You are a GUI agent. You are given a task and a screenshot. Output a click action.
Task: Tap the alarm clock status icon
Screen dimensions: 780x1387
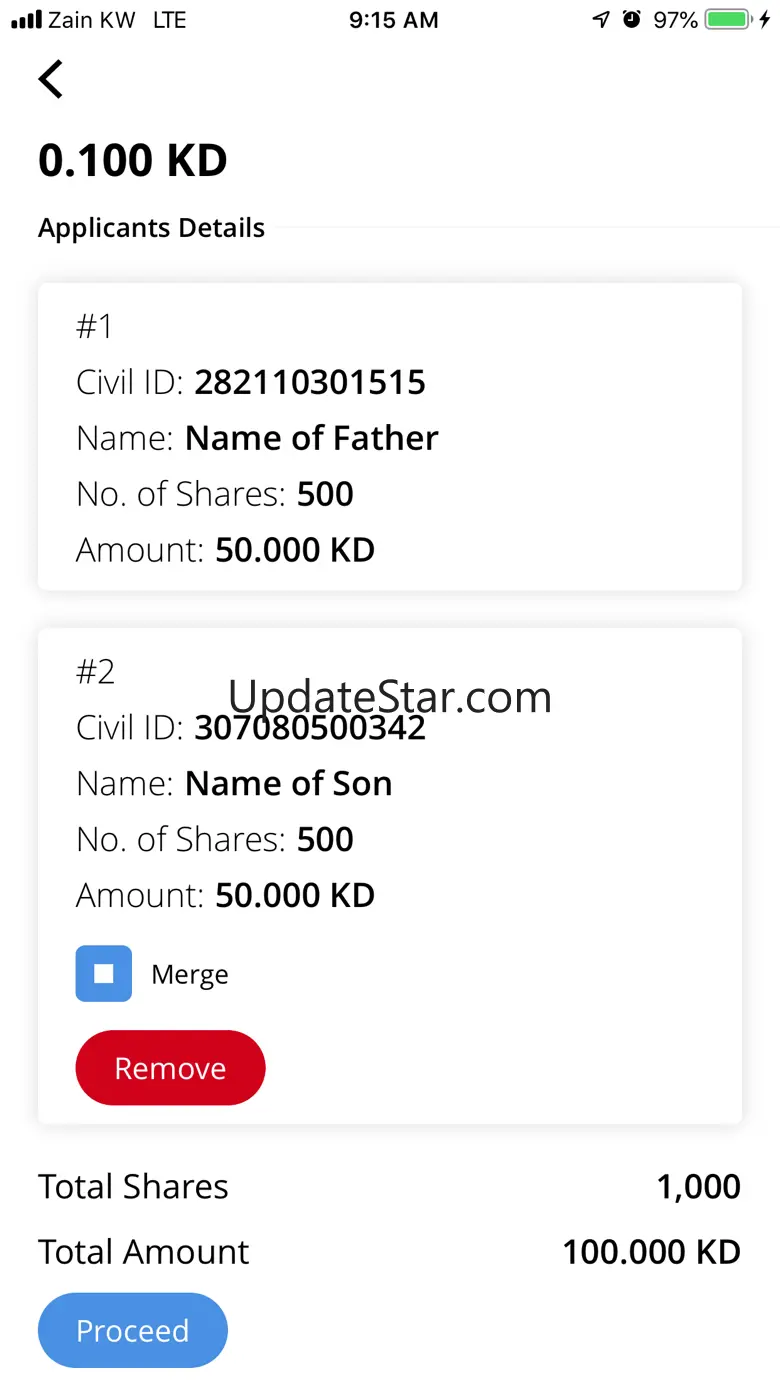tap(631, 20)
